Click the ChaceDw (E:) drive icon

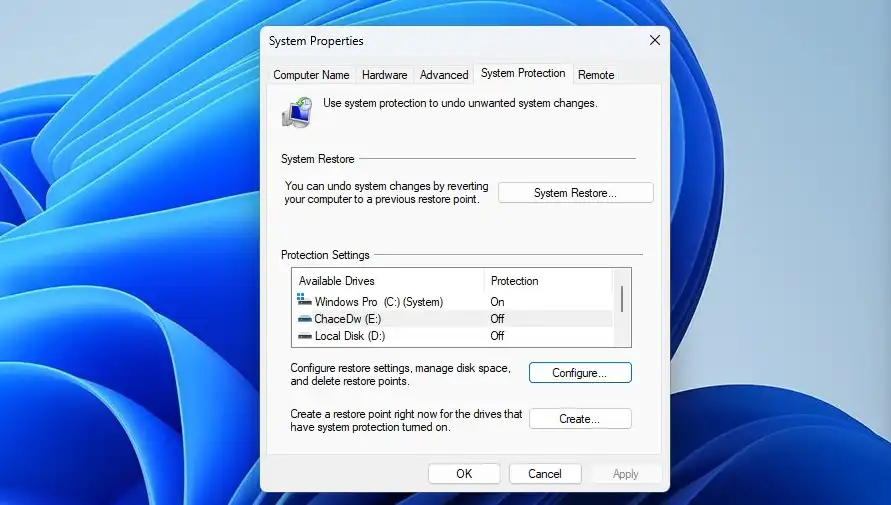305,319
